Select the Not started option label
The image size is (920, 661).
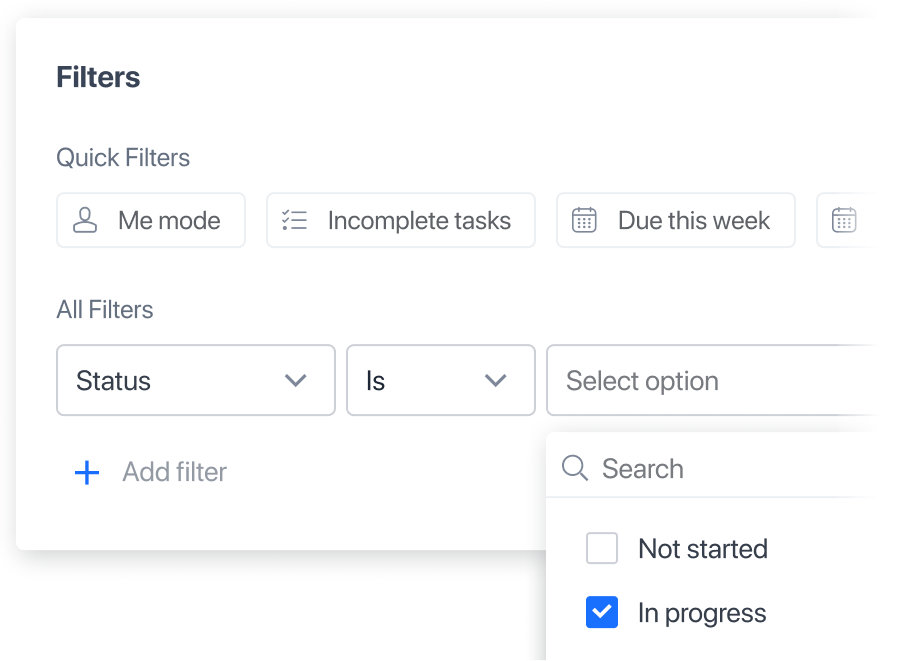pos(703,549)
